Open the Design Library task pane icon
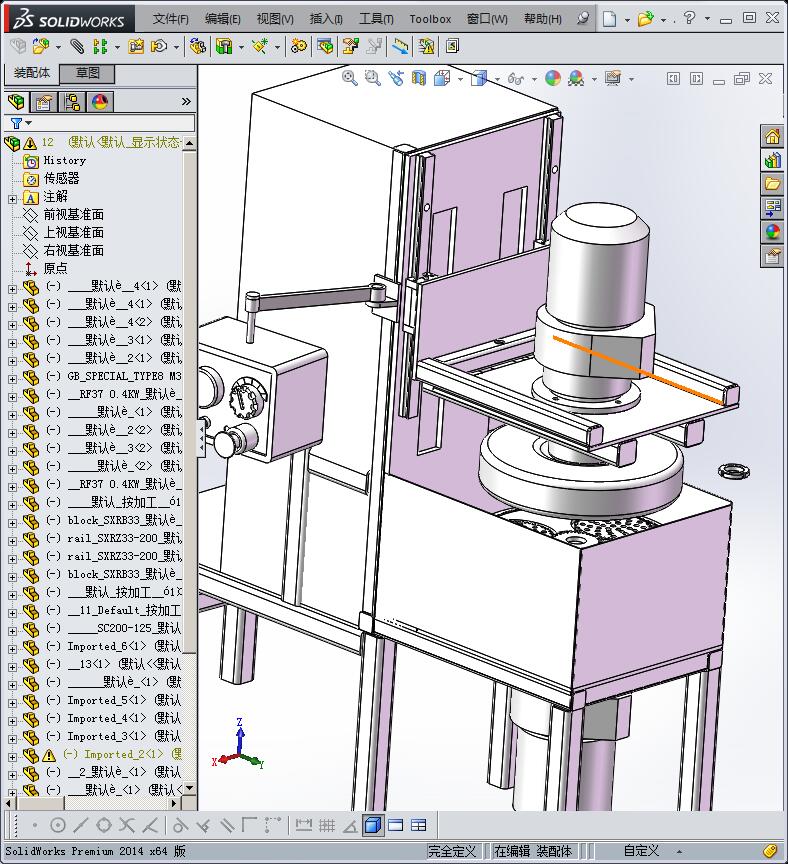The height and width of the screenshot is (864, 788). click(x=773, y=160)
